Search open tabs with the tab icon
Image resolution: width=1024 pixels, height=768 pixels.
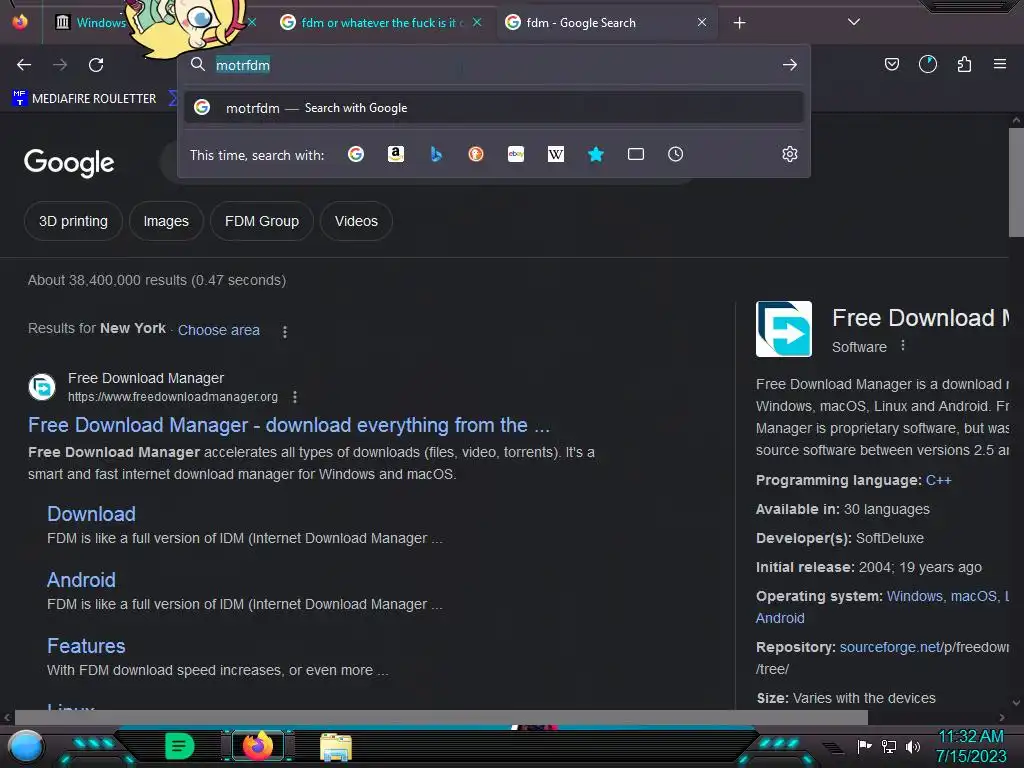point(635,154)
